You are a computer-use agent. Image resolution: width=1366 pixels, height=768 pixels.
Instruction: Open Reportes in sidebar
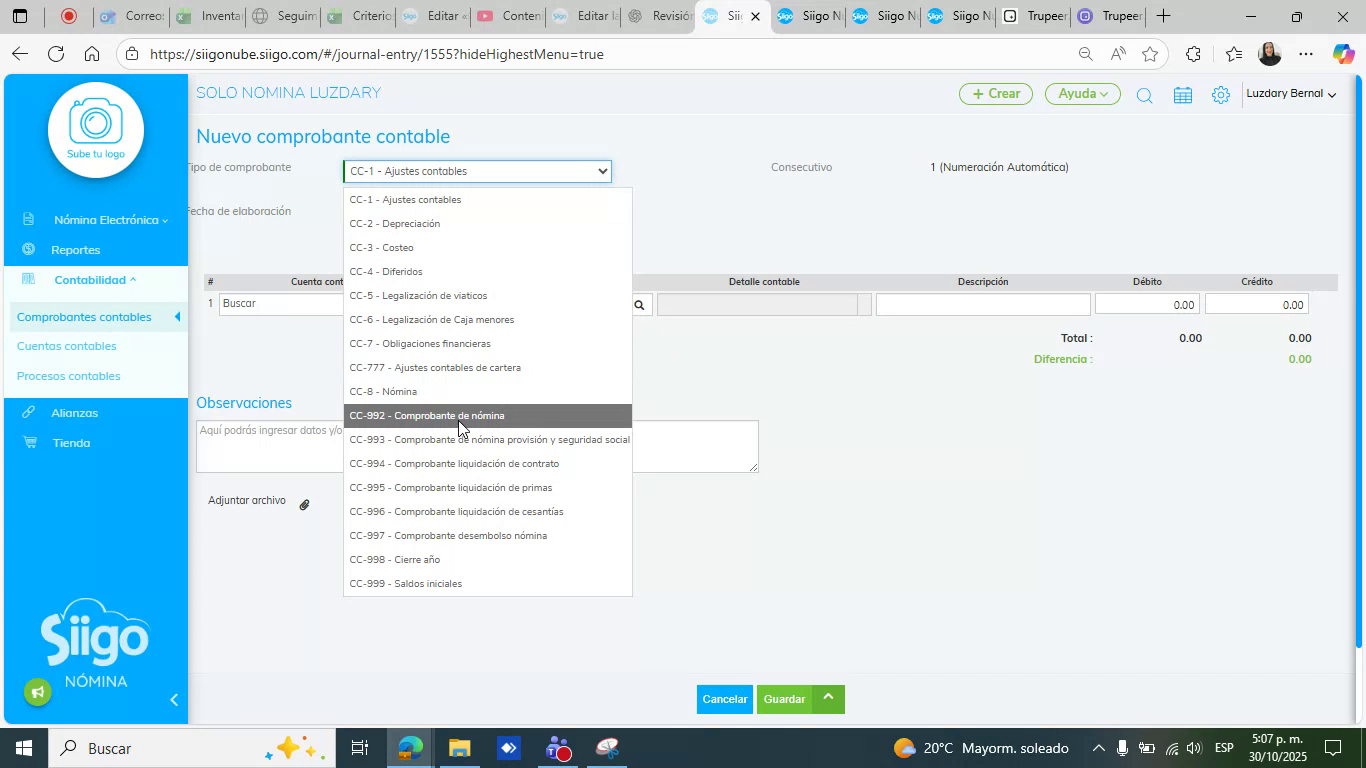pos(76,250)
